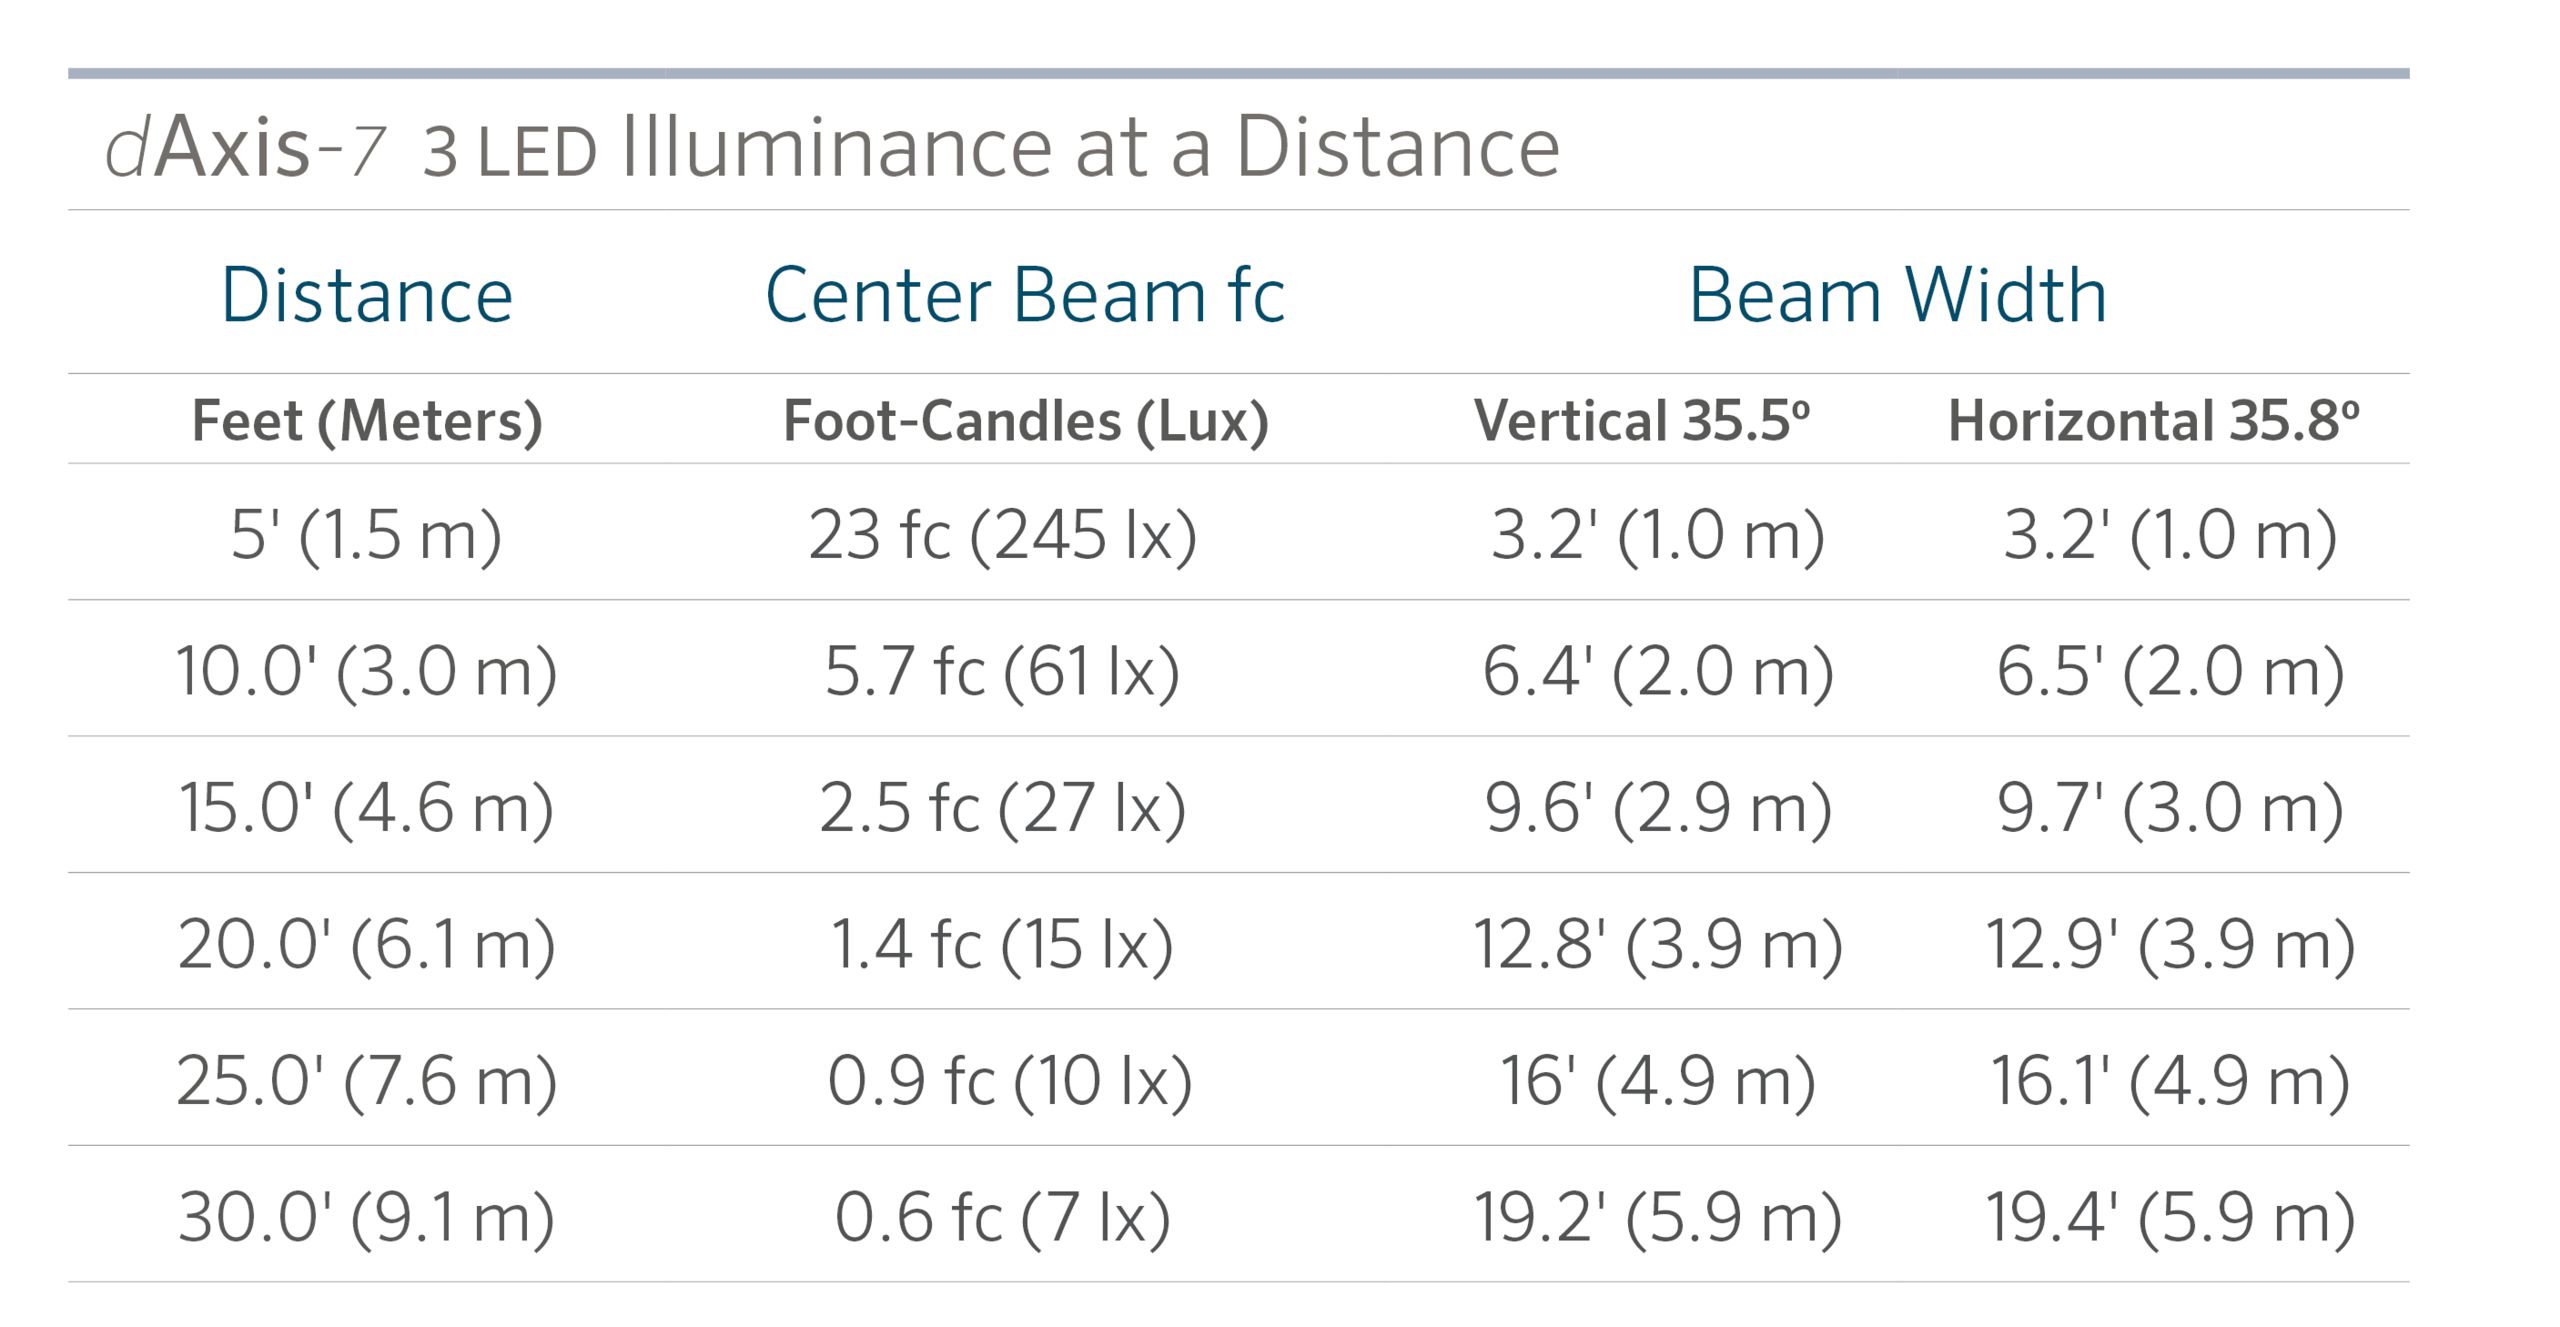Click the 9.7' (3.0 m) horizontal width
This screenshot has width=2560, height=1327.
[x=2171, y=808]
